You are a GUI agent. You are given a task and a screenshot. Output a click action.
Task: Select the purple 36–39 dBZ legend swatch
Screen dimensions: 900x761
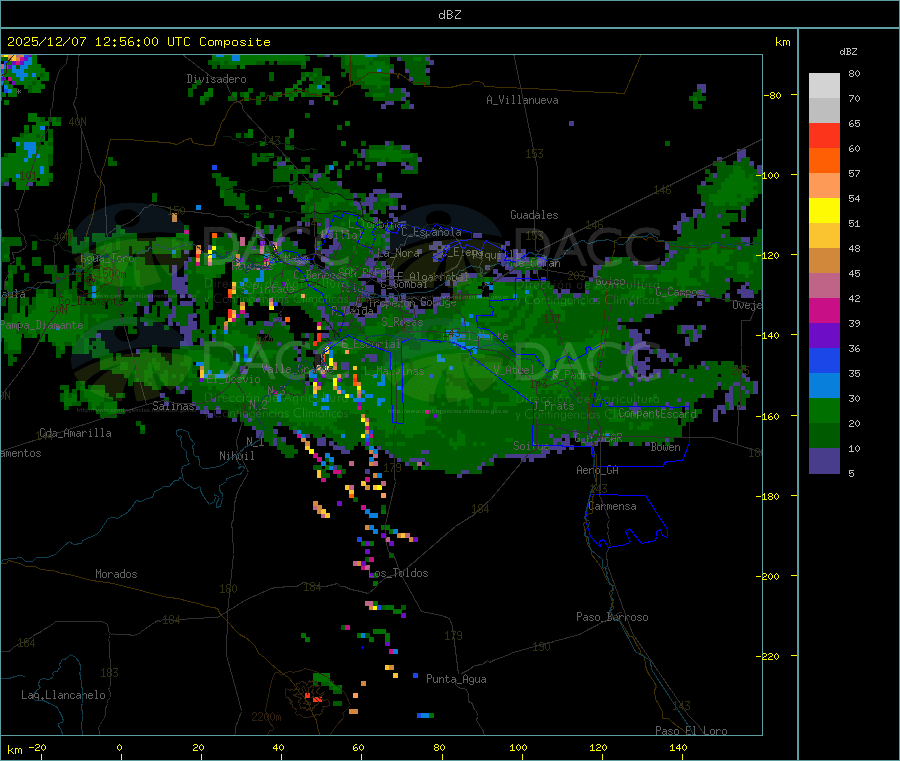(824, 336)
